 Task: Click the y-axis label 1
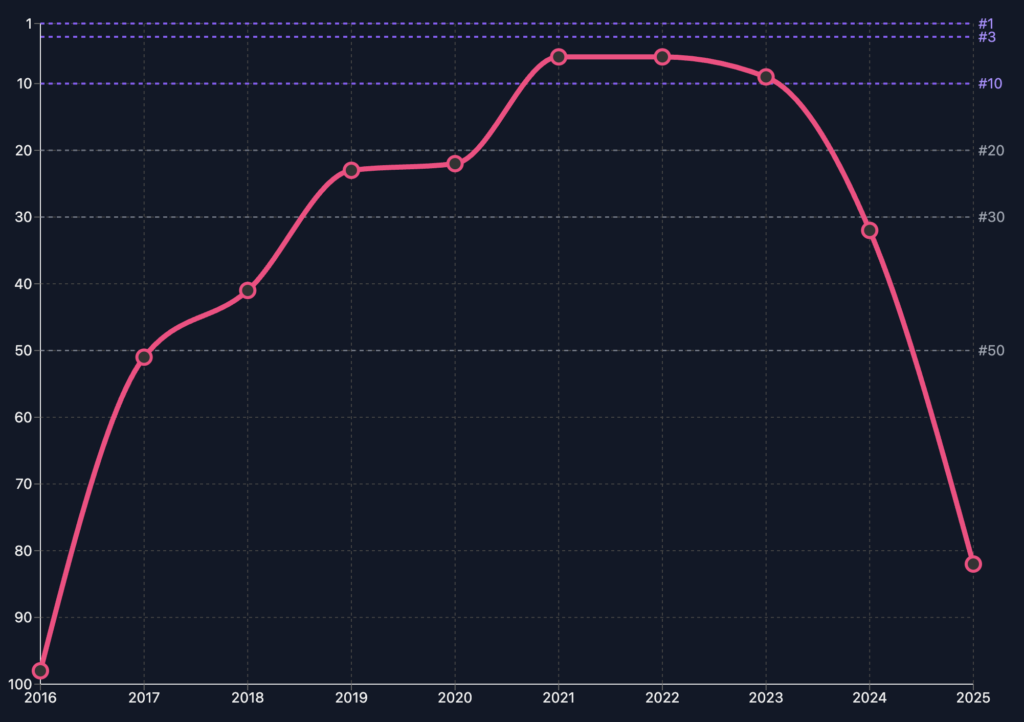pyautogui.click(x=28, y=24)
